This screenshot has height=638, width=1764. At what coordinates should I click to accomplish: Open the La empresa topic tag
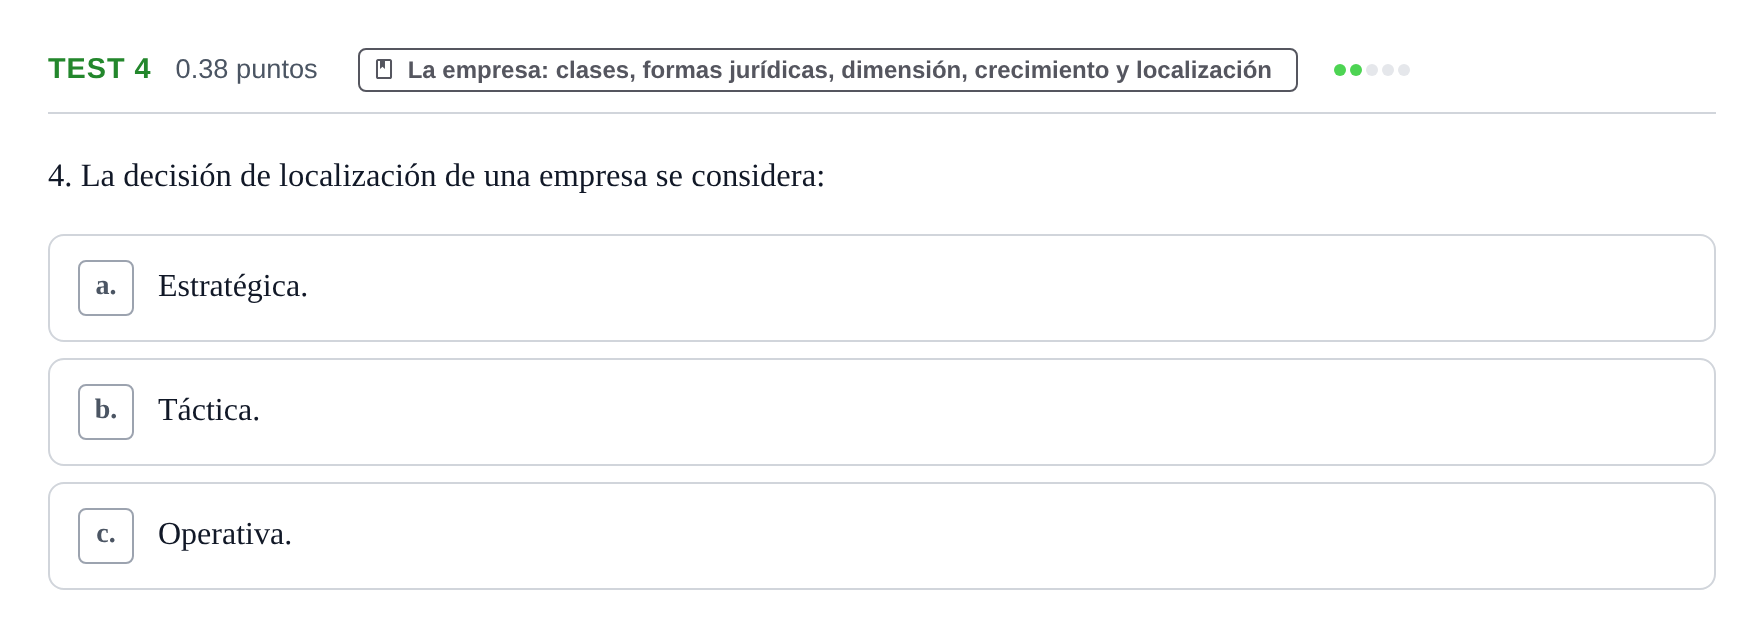tap(828, 70)
